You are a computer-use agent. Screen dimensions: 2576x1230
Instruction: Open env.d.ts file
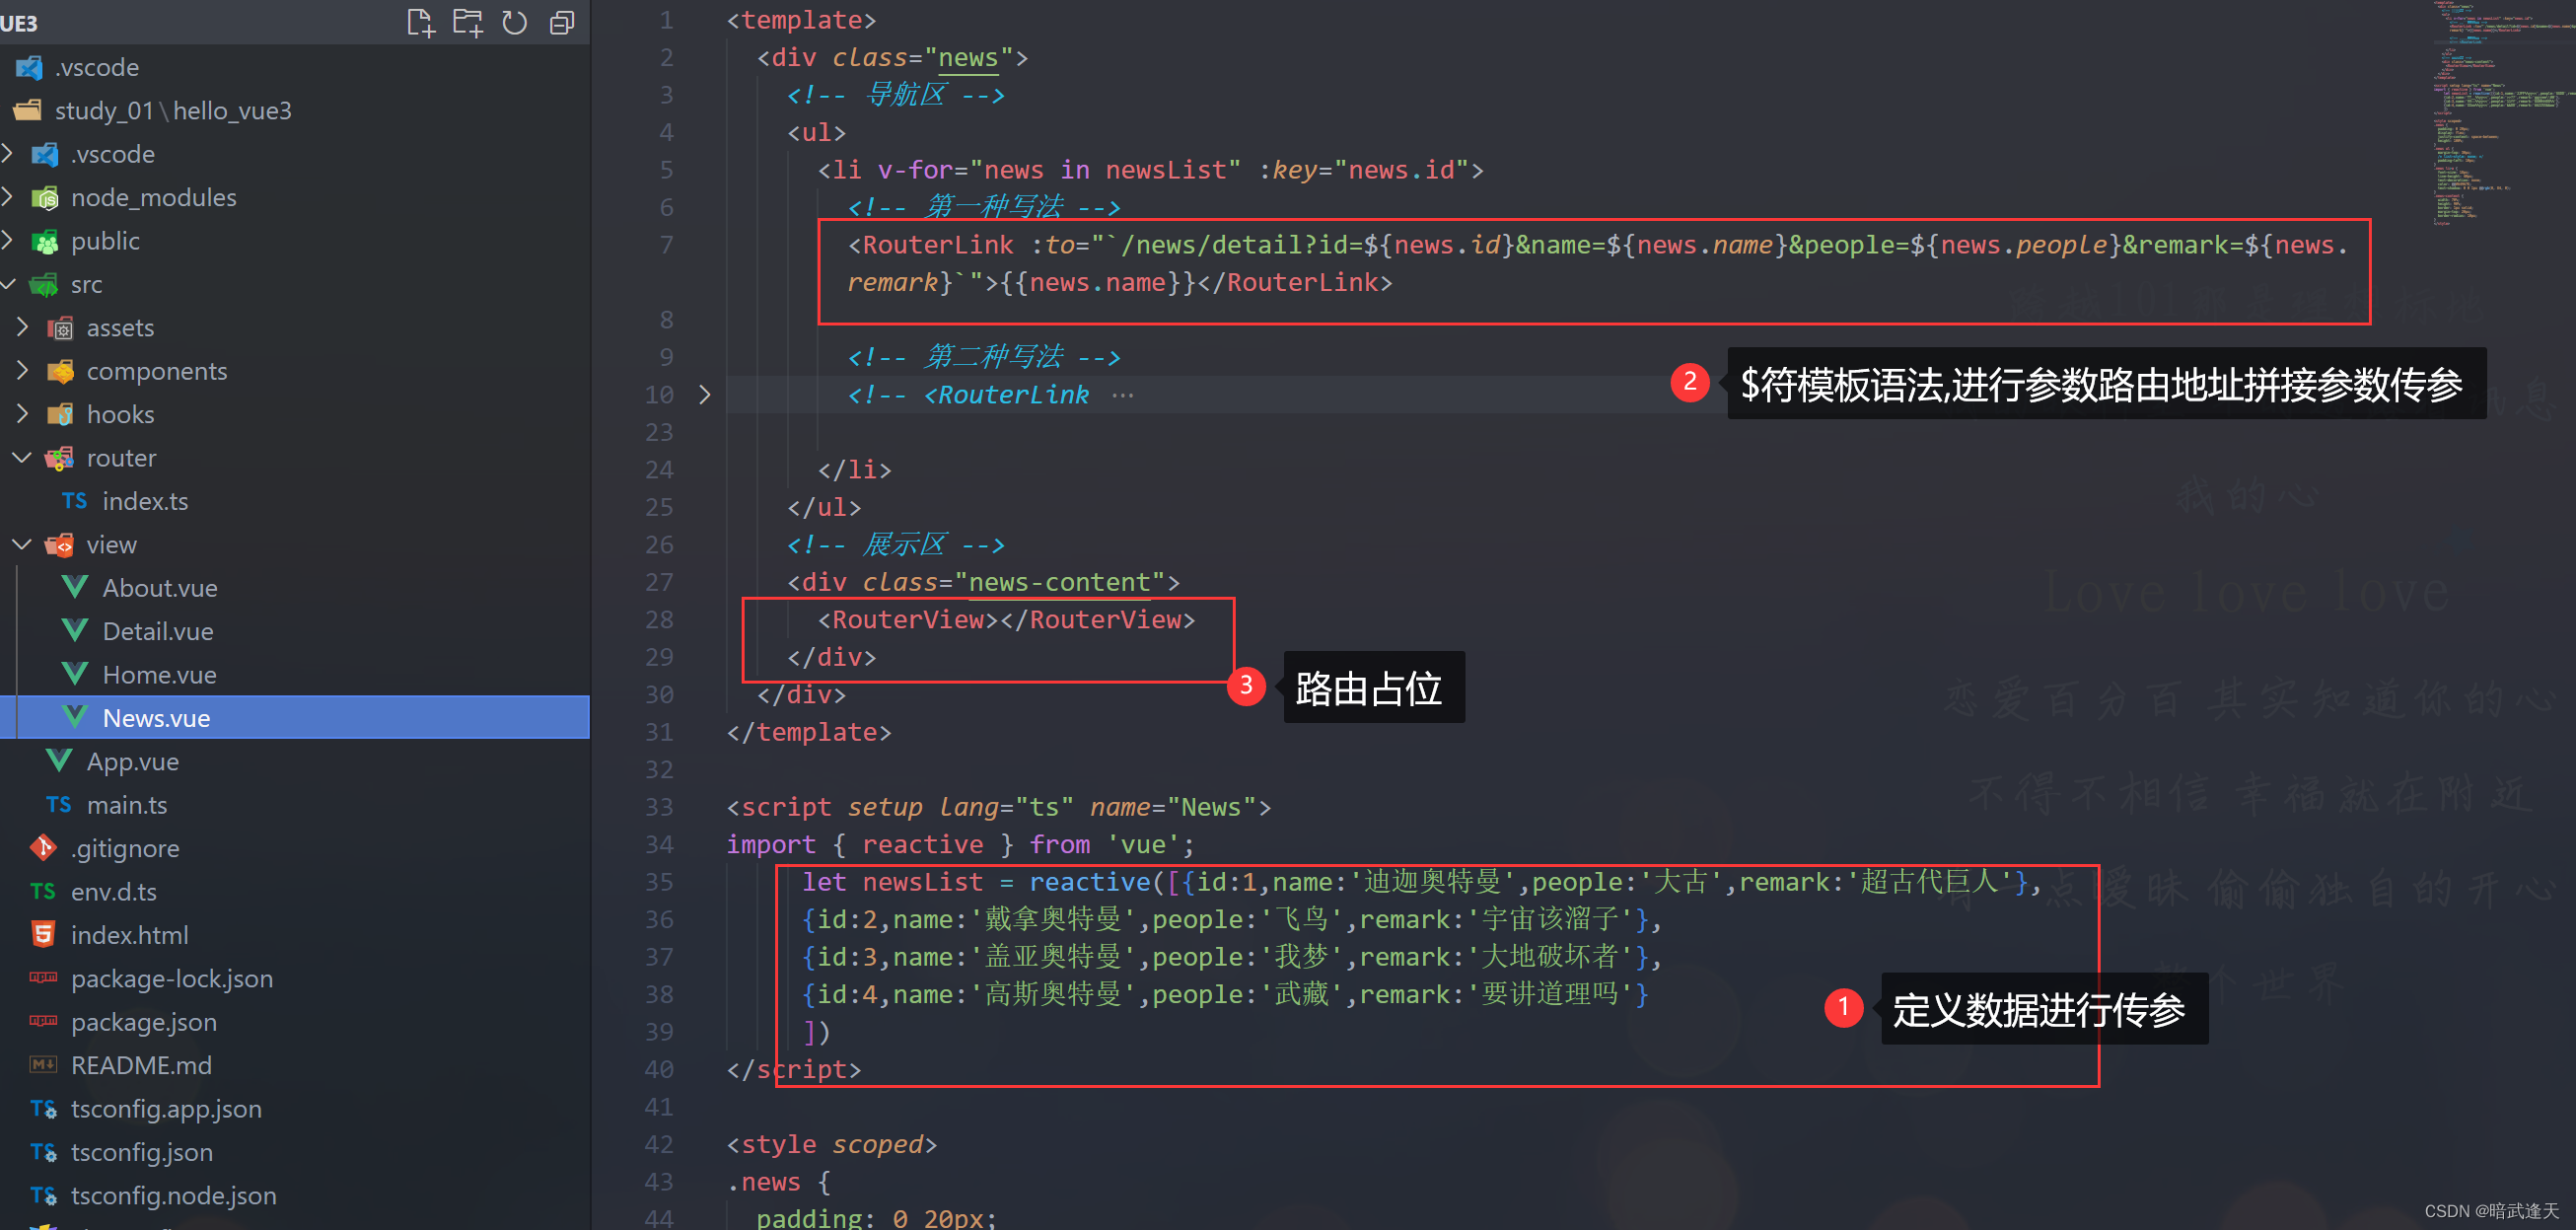click(x=114, y=891)
